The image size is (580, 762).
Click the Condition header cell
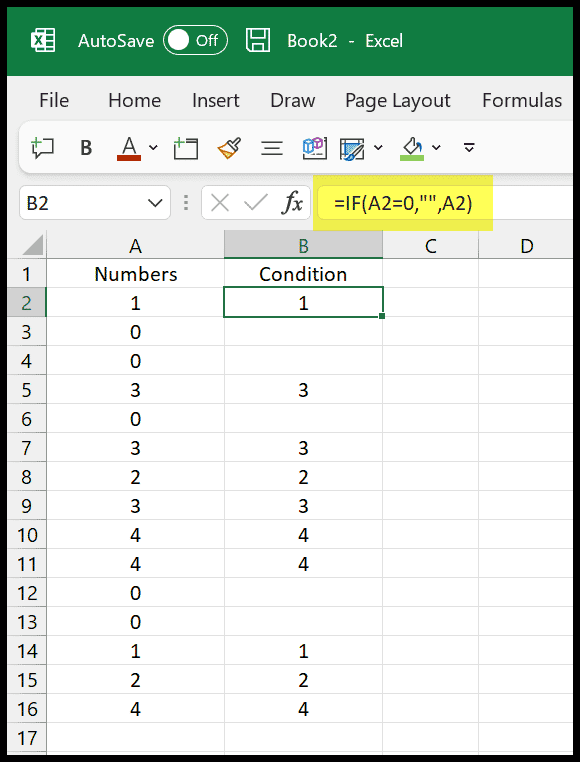(303, 274)
